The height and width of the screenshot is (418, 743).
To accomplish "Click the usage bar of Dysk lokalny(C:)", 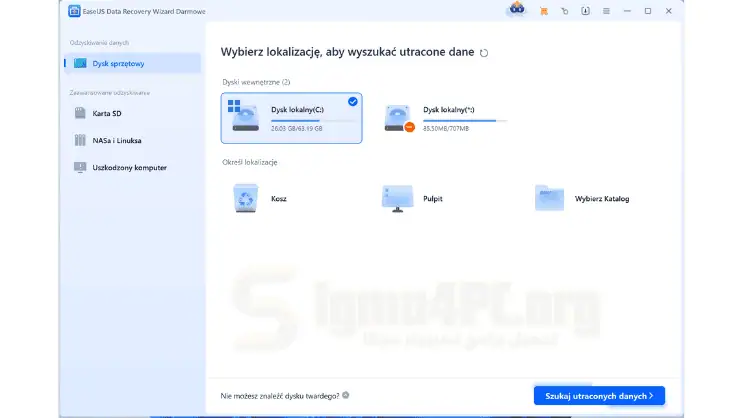I will tap(313, 121).
